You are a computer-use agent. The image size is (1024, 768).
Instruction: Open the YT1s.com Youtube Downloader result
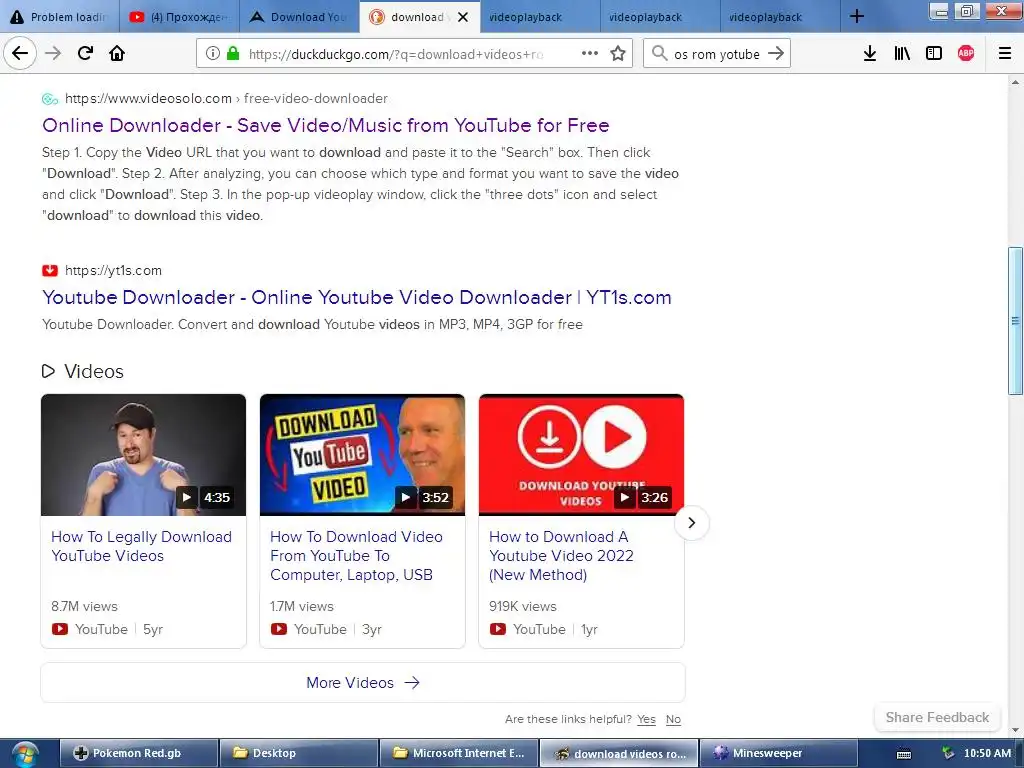click(357, 297)
